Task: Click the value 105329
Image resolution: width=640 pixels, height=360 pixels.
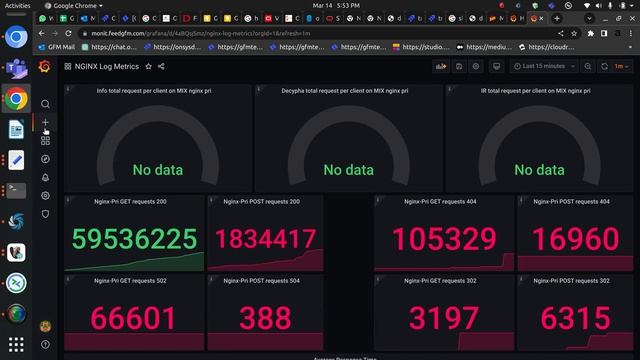Action: pyautogui.click(x=444, y=239)
